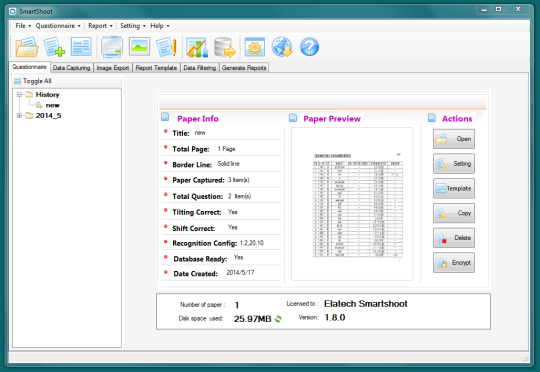Switch to the Generate Reports tab
Image resolution: width=540 pixels, height=372 pixels.
(x=244, y=68)
